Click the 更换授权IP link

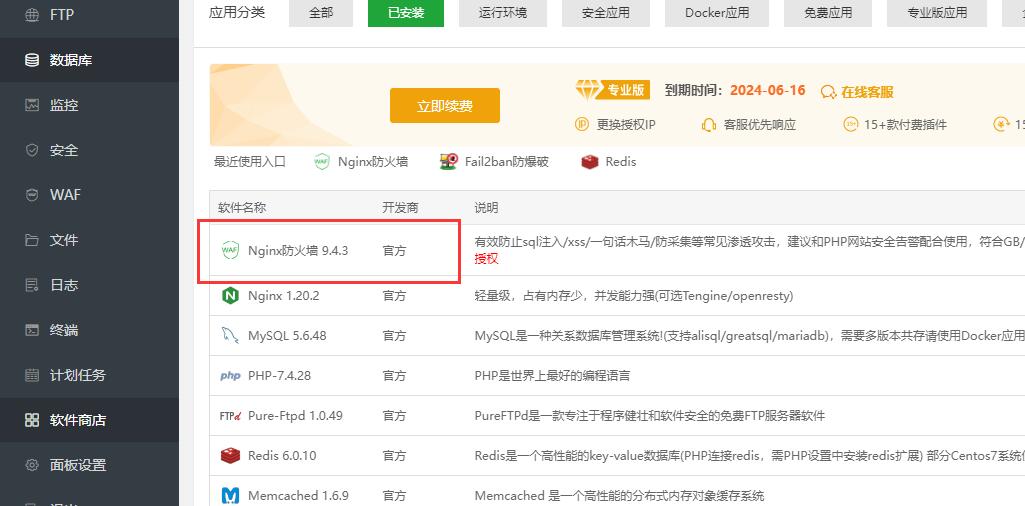[626, 124]
